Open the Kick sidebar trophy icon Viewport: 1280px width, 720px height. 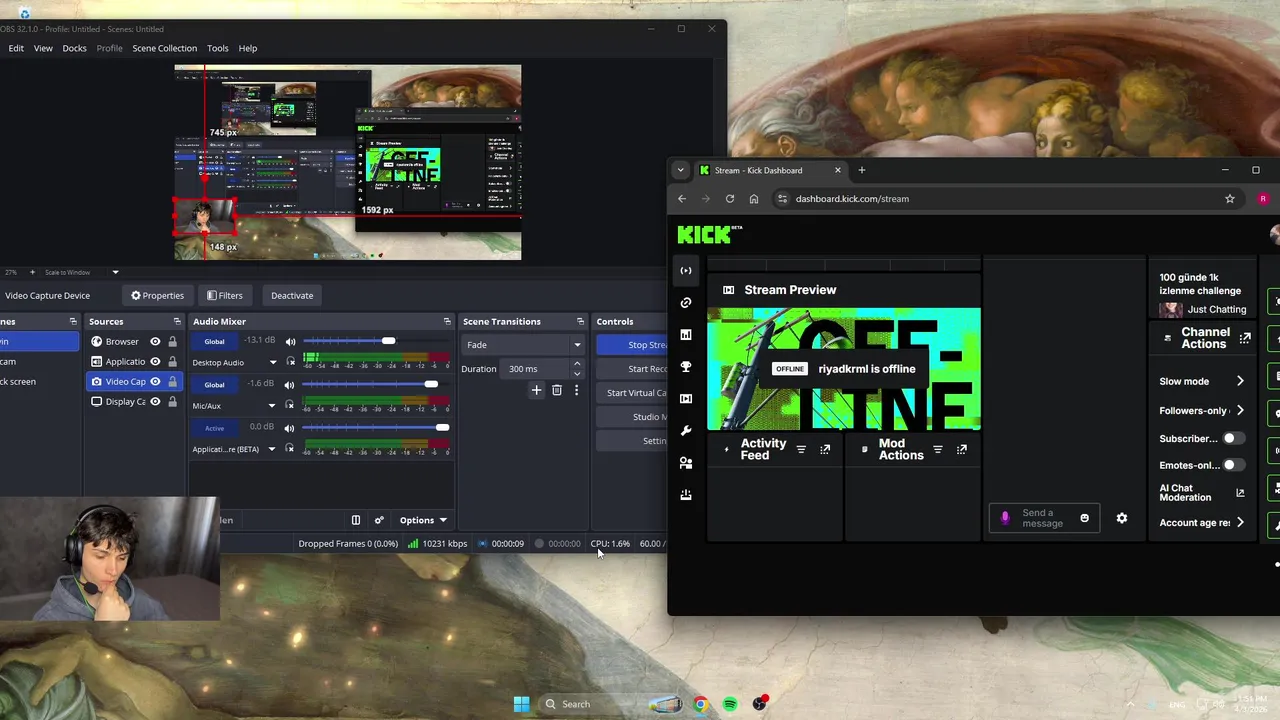(685, 366)
